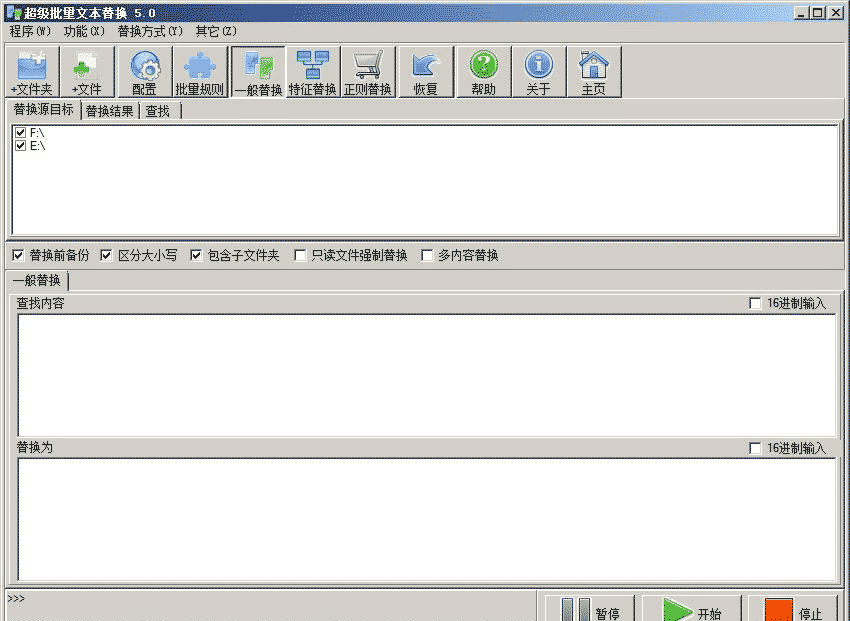Screen dimensions: 850x621
Task: Click the 关于 about icon
Action: point(538,70)
